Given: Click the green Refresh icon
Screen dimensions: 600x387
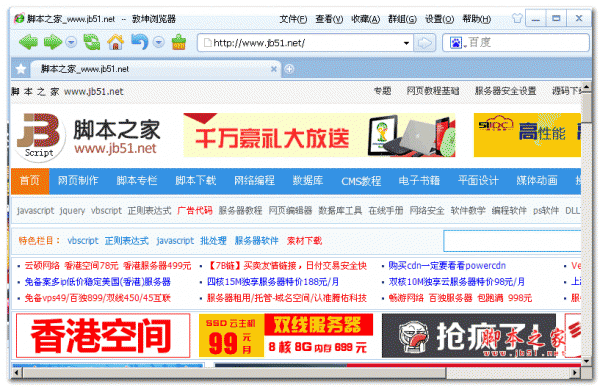Looking at the screenshot, I should (92, 42).
